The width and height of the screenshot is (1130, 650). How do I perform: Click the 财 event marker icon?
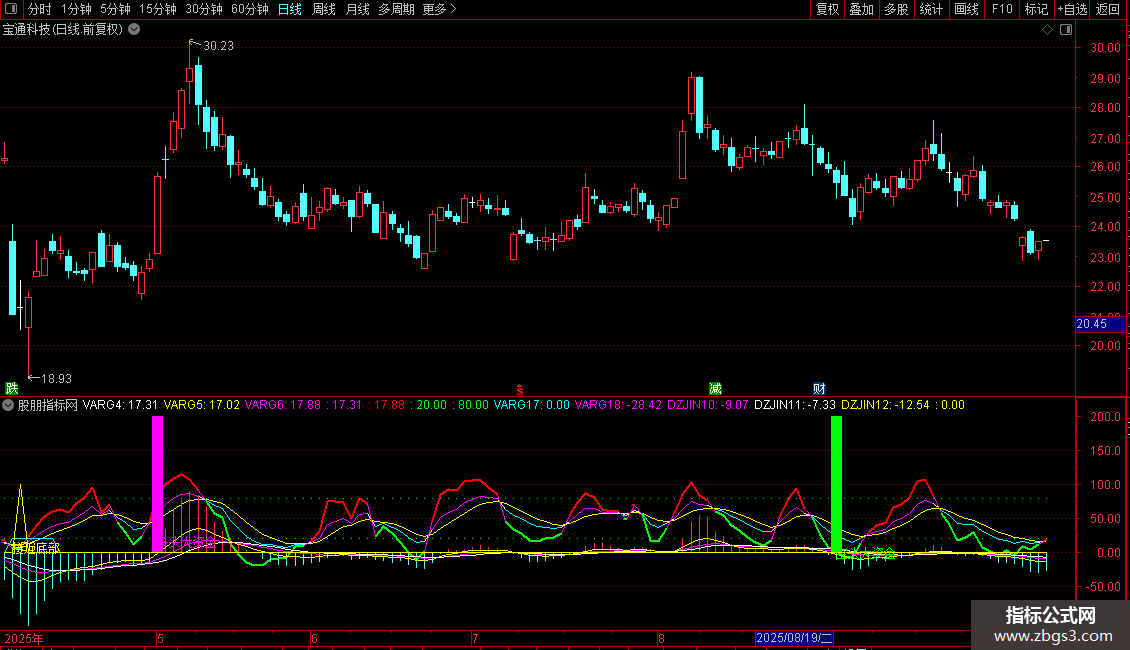click(819, 388)
